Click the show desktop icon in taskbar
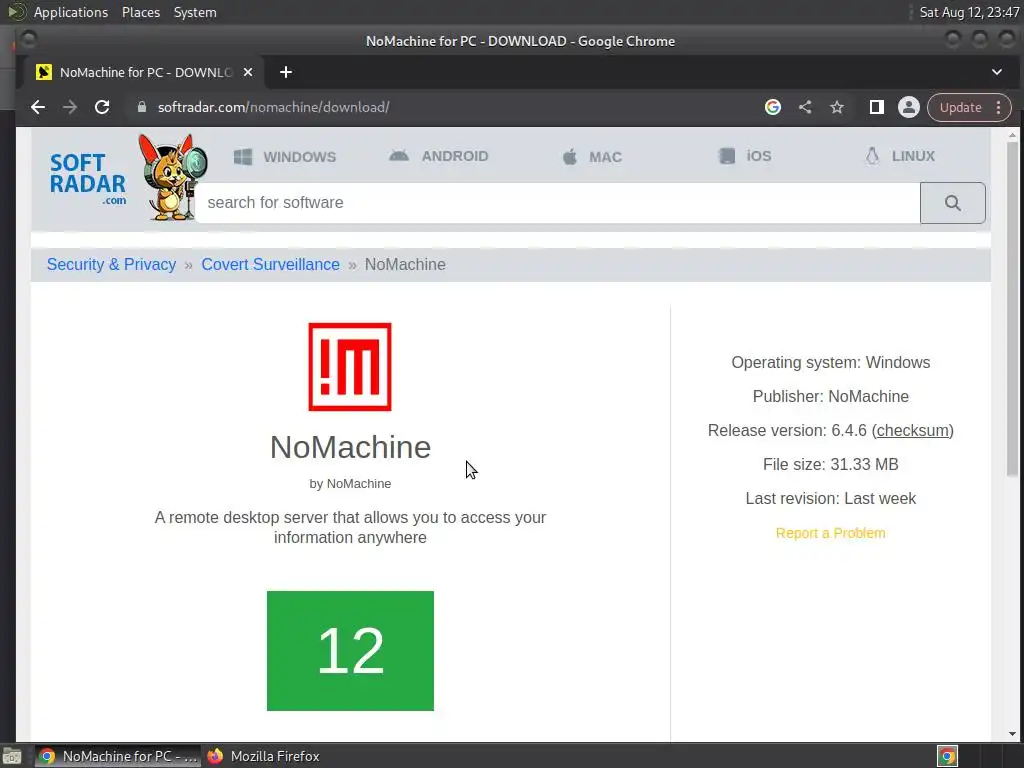Screen dimensions: 1024x768 (x=12, y=756)
